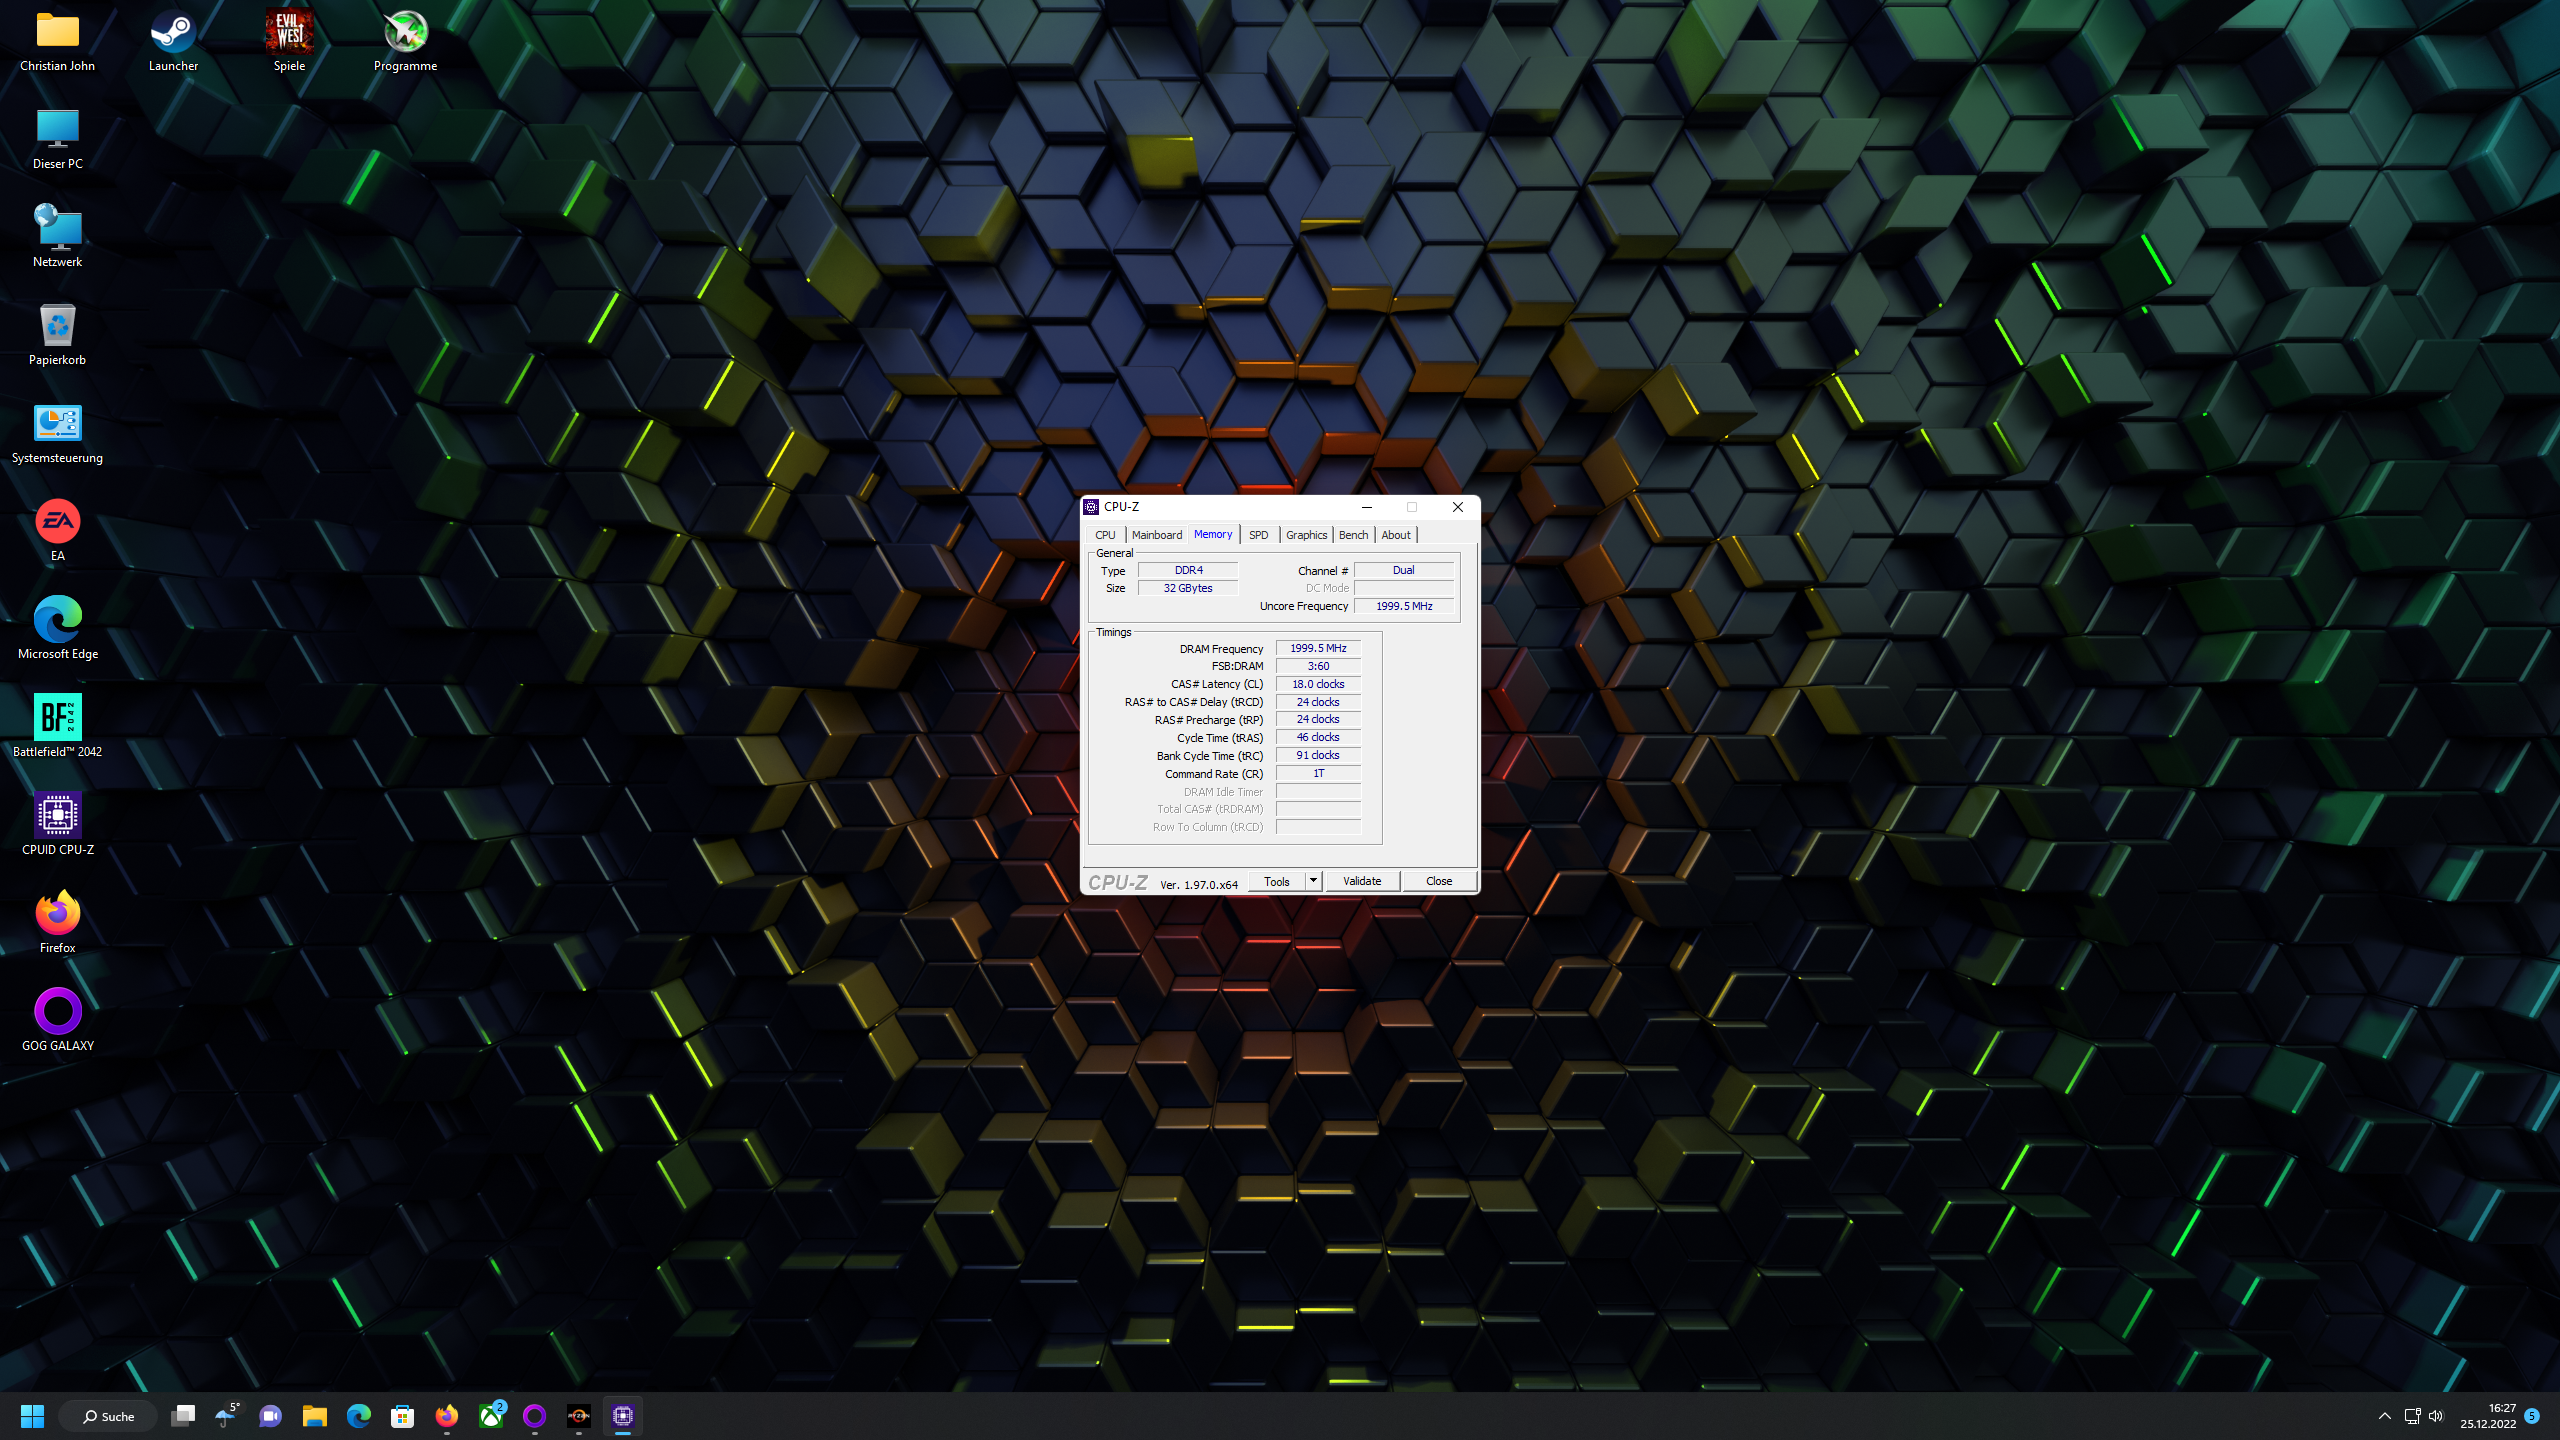Image resolution: width=2560 pixels, height=1440 pixels.
Task: Click the Xbox icon in the taskbar
Action: 491,1416
